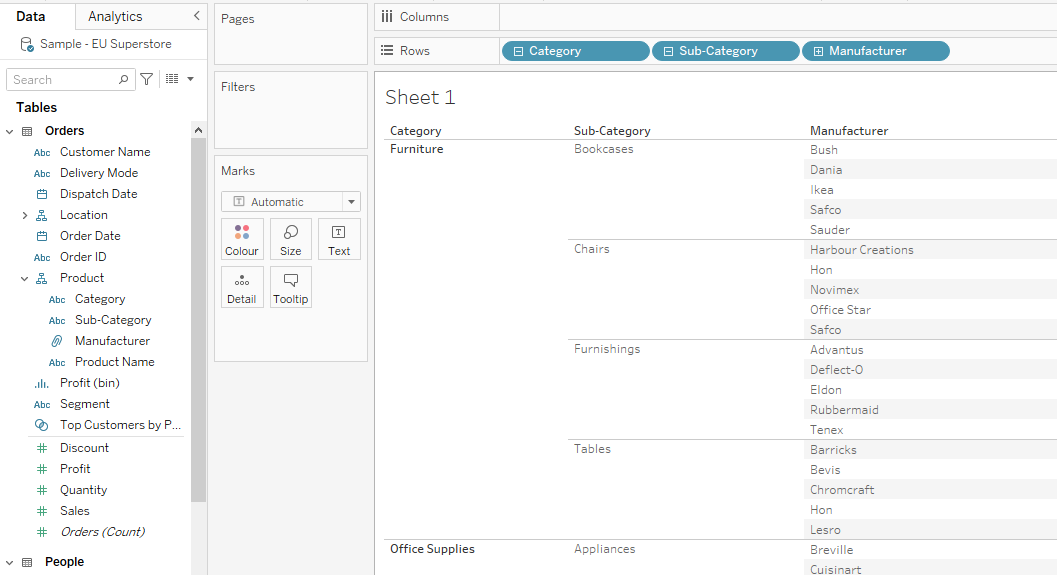1057x575 pixels.
Task: Click the Category column header
Action: 416,131
